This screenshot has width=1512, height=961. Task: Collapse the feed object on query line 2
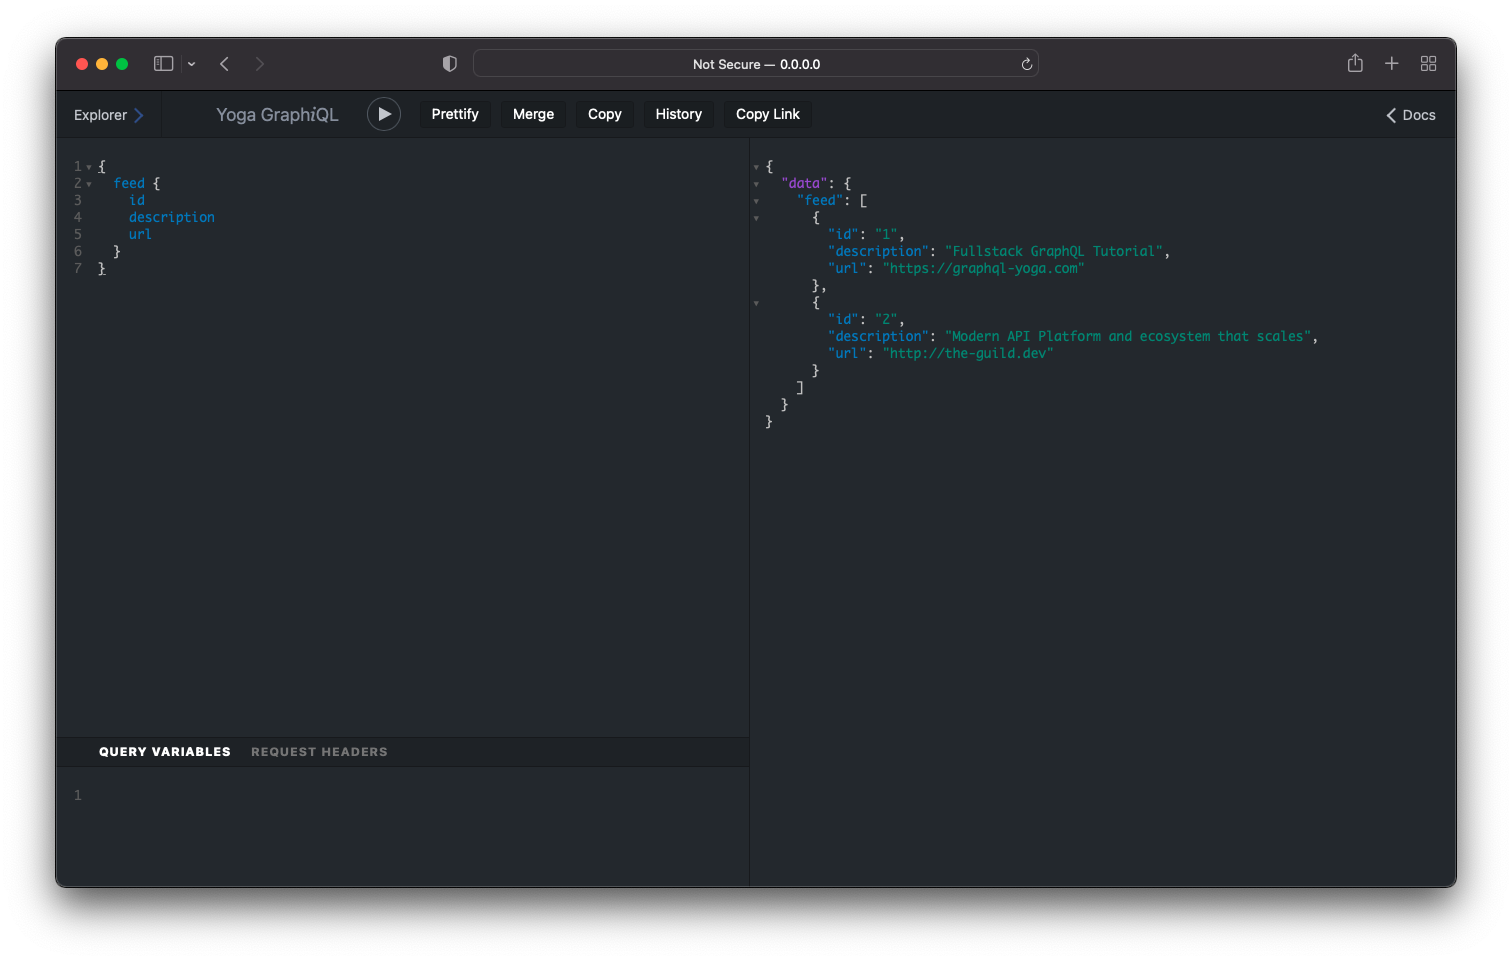[x=89, y=183]
